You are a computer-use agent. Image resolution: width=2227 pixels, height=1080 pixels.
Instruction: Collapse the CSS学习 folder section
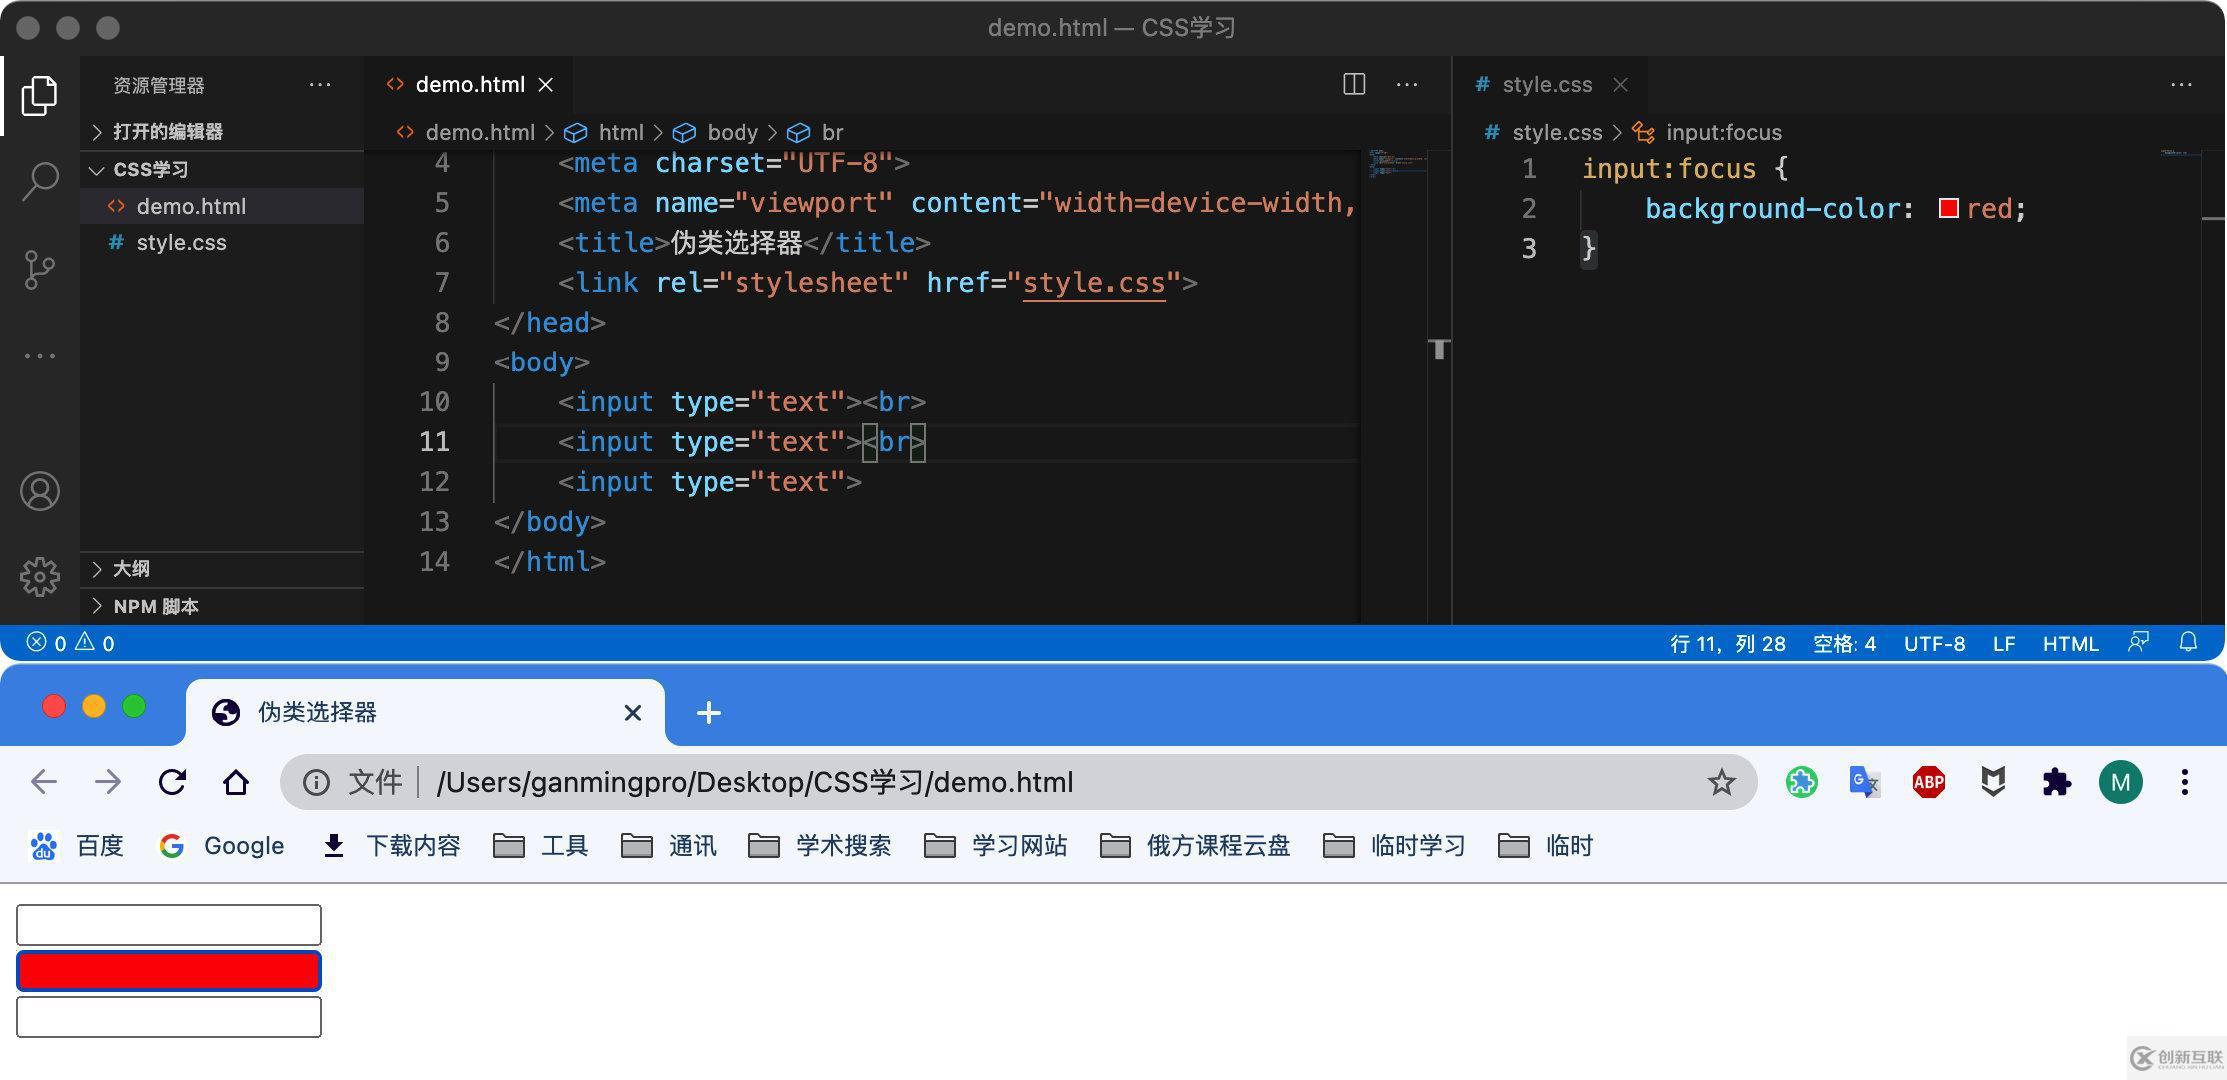222,169
